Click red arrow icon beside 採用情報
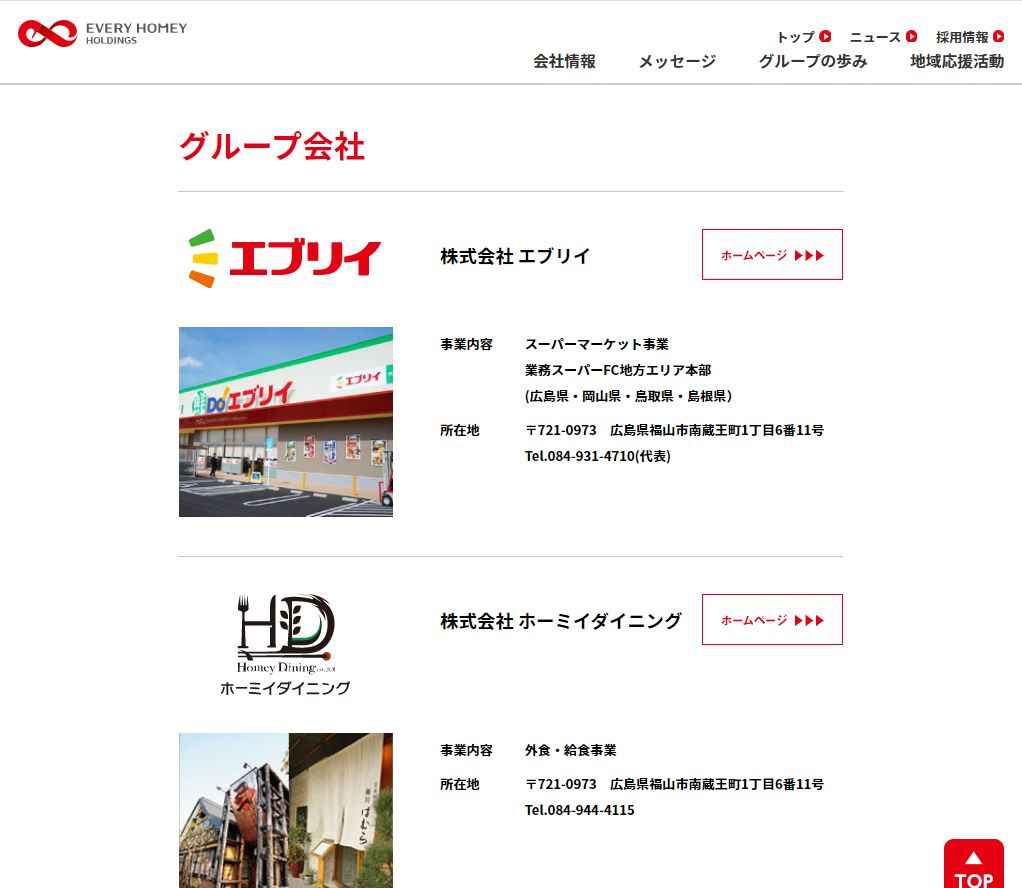Screen dimensions: 1022x888 [998, 37]
